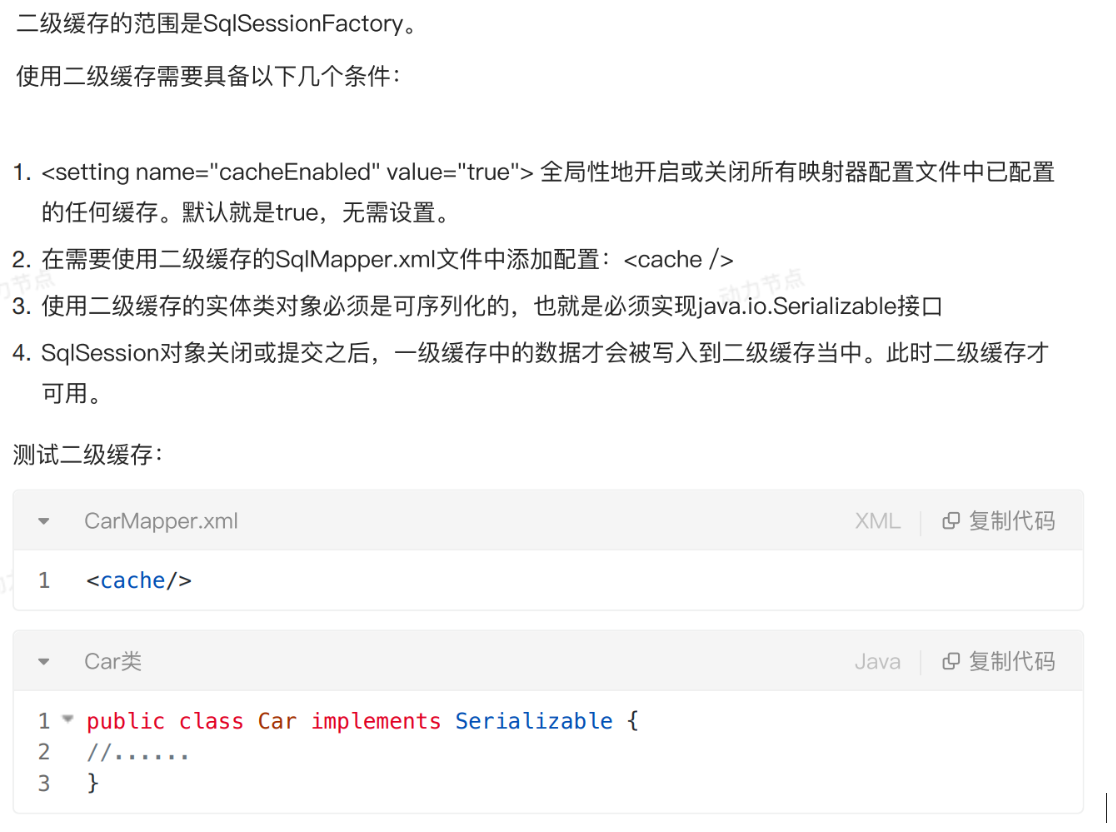Open the Java language selector label

pyautogui.click(x=878, y=662)
